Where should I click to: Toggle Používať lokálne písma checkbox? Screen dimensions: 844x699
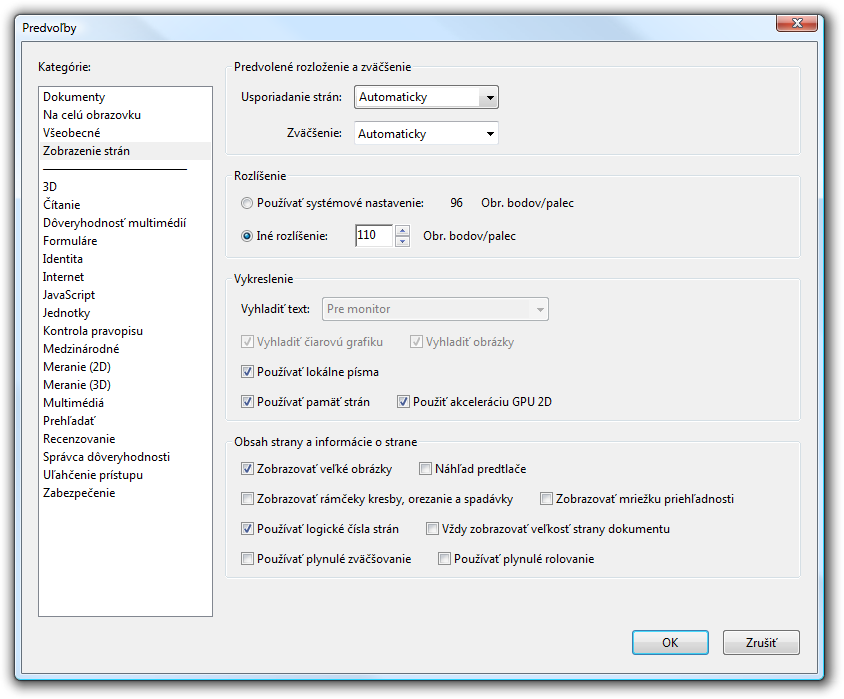point(248,372)
